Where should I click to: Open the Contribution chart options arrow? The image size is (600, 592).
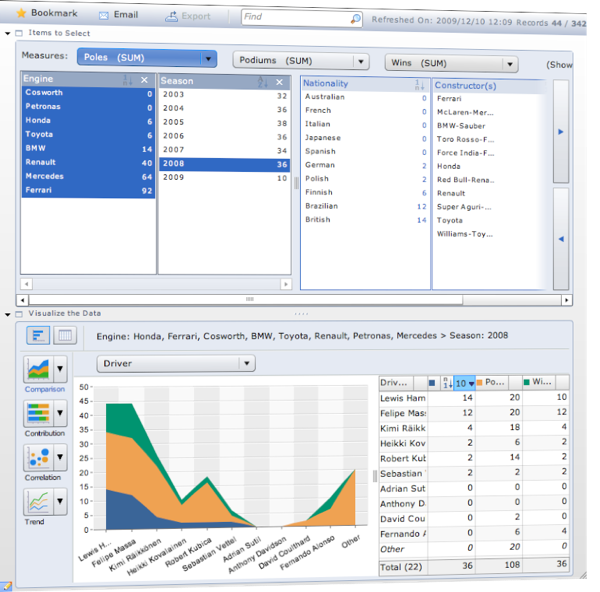tap(60, 413)
